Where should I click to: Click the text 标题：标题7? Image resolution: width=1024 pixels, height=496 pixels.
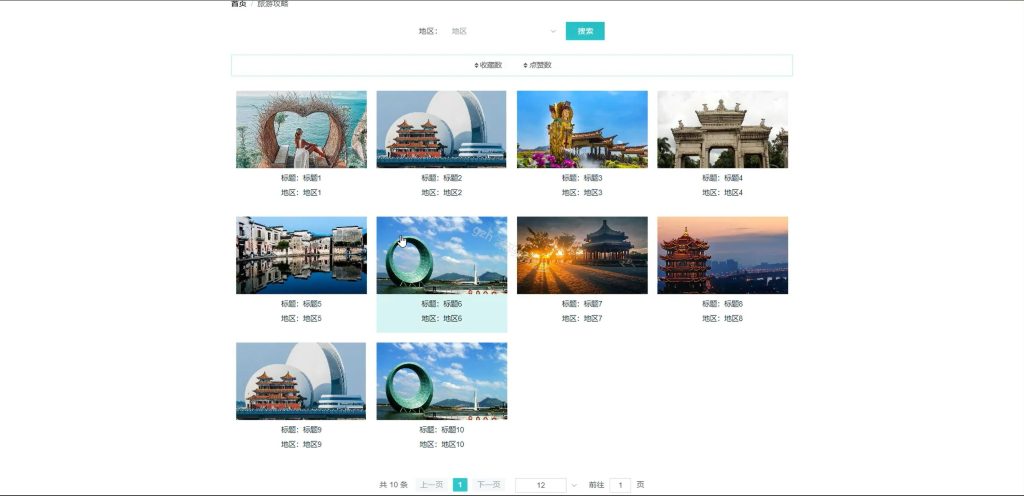click(x=582, y=303)
